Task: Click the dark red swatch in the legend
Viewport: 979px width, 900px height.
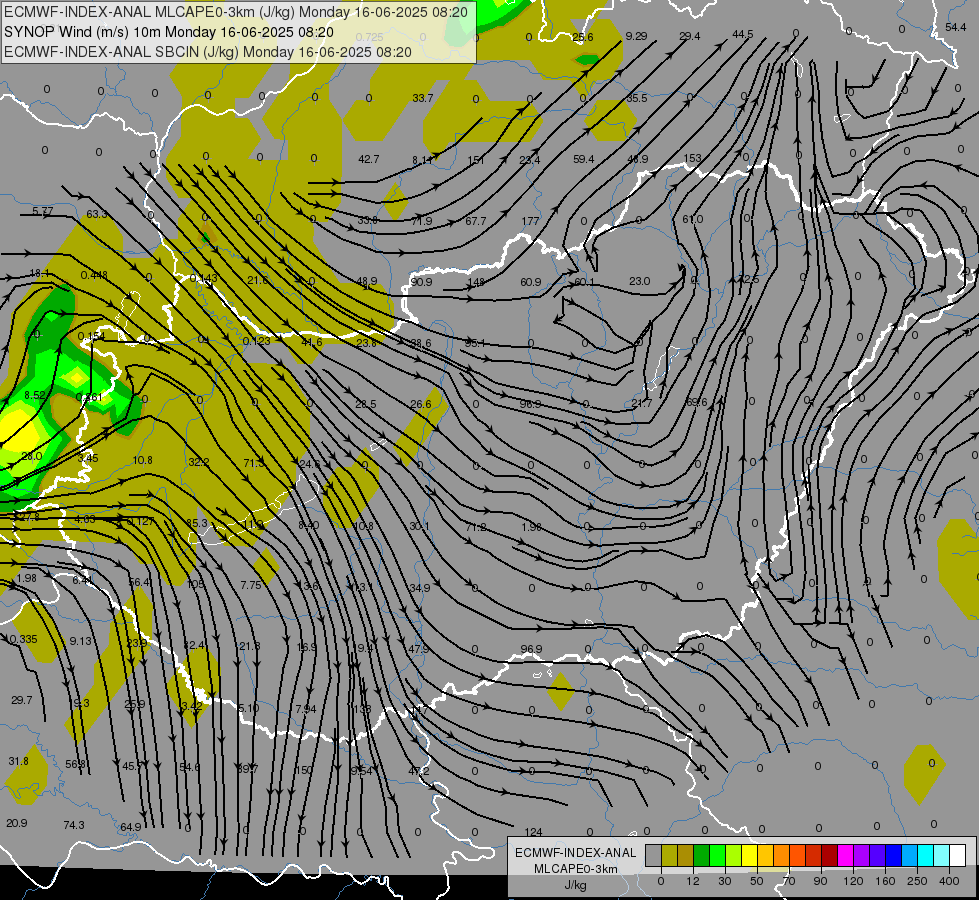Action: (829, 856)
